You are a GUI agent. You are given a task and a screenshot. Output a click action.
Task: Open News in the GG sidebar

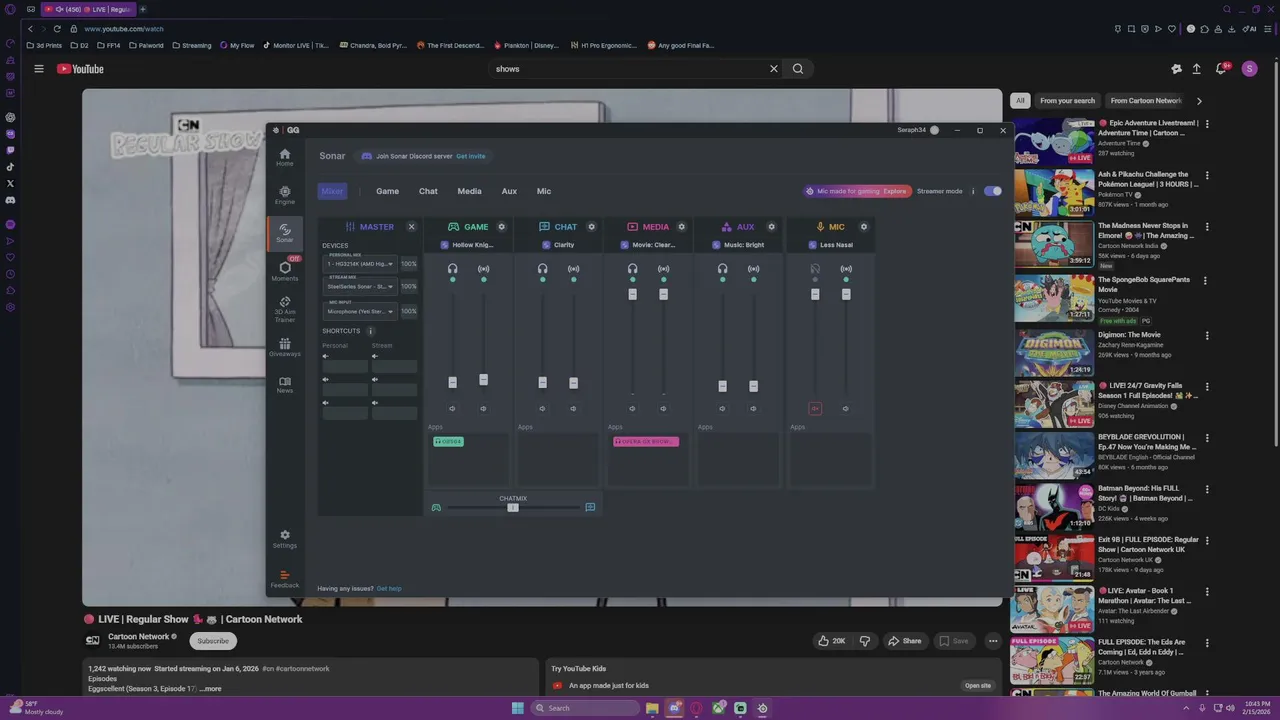pos(285,385)
